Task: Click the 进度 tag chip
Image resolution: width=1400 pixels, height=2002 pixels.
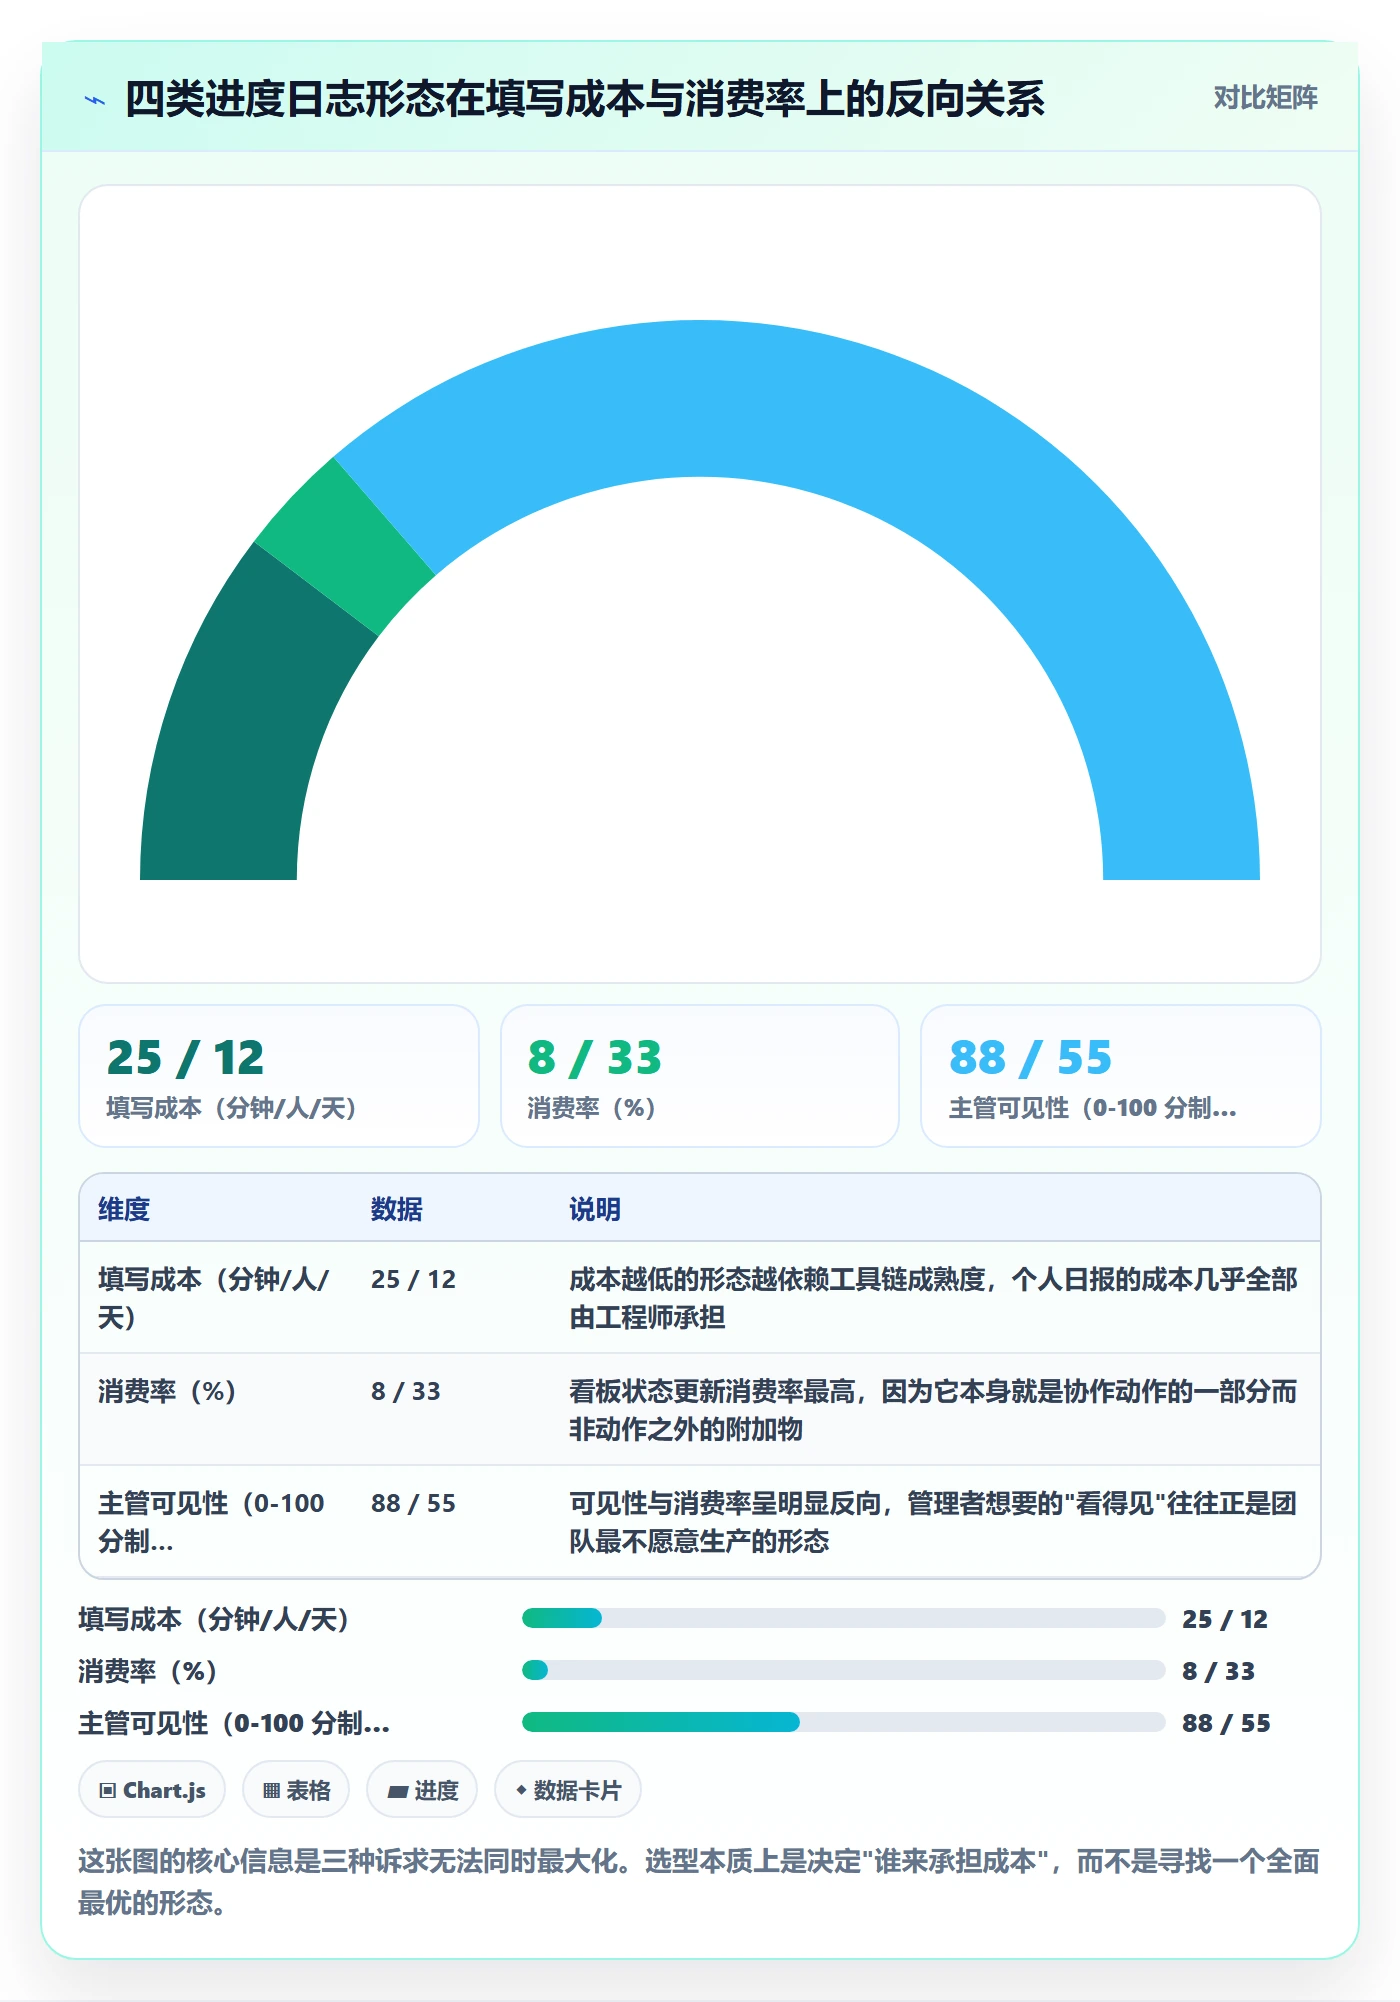Action: pyautogui.click(x=422, y=1790)
